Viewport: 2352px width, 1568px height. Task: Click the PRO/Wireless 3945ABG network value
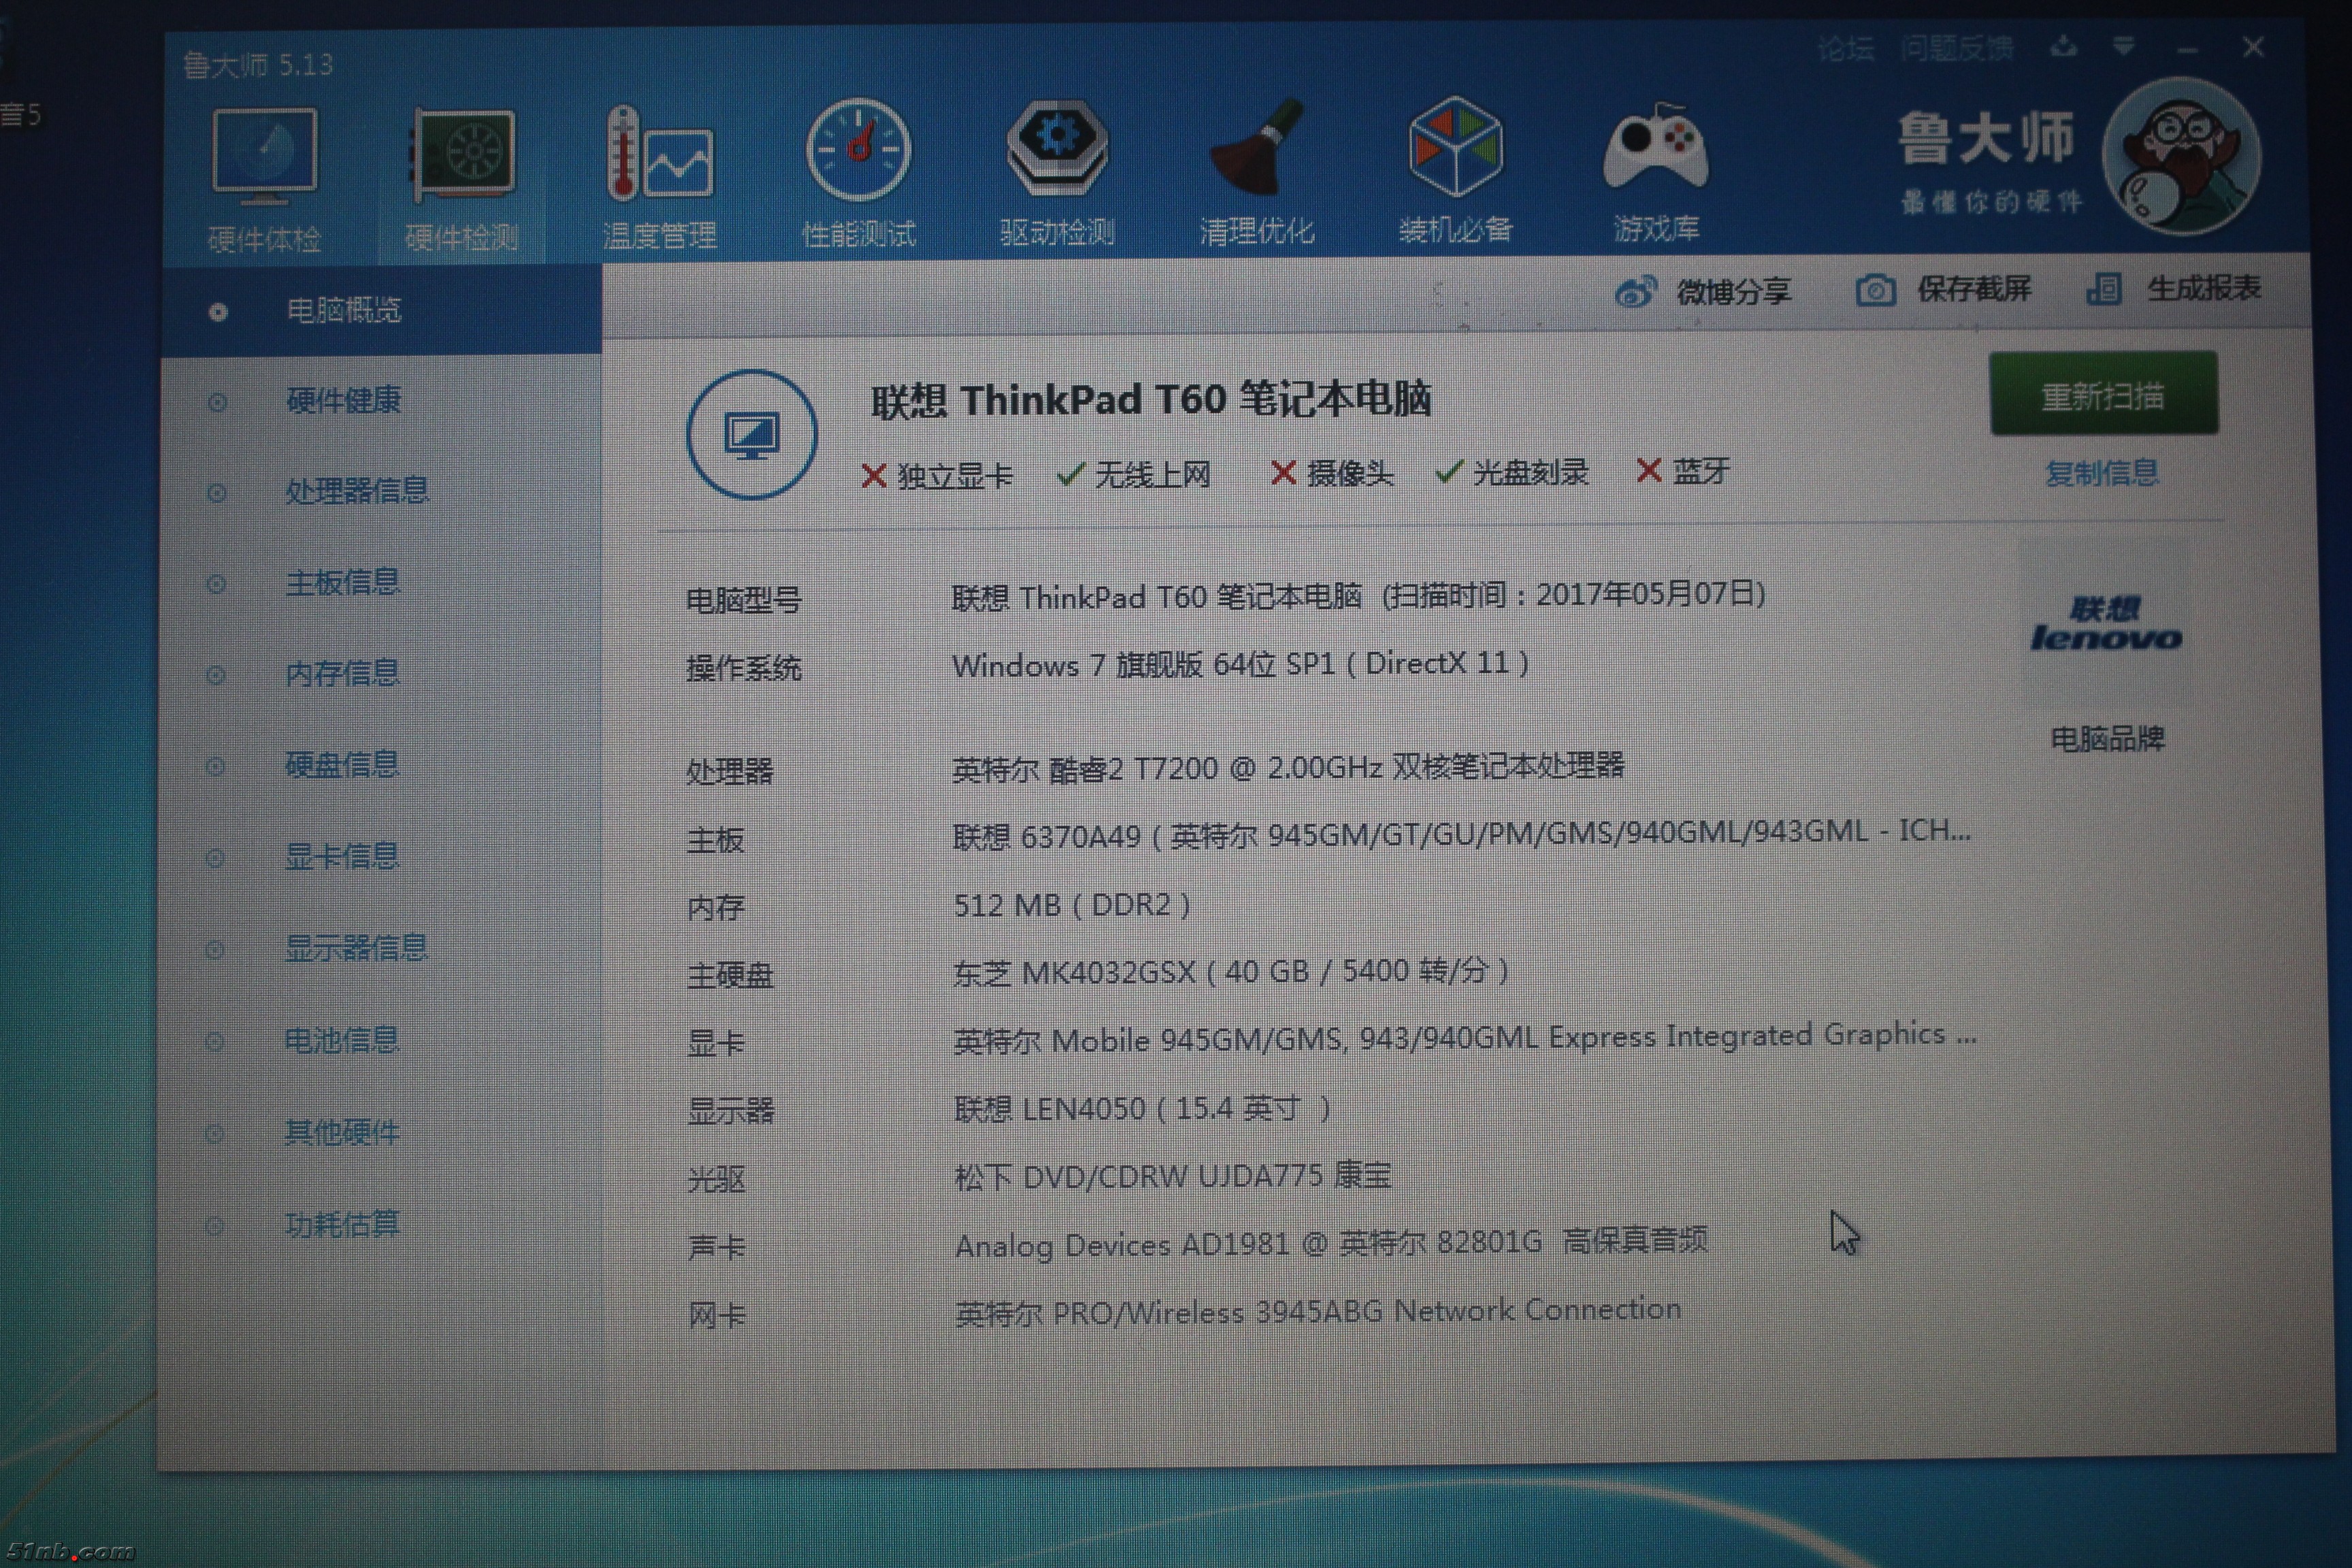(x=1318, y=1312)
